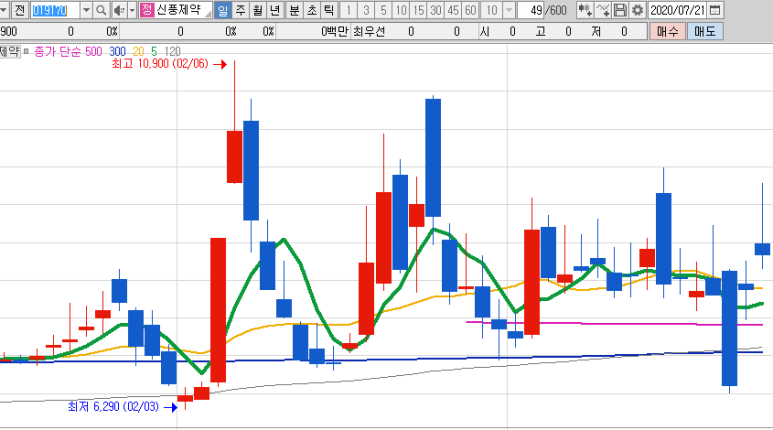
Task: Click the add candlestick chart icon
Action: (585, 10)
